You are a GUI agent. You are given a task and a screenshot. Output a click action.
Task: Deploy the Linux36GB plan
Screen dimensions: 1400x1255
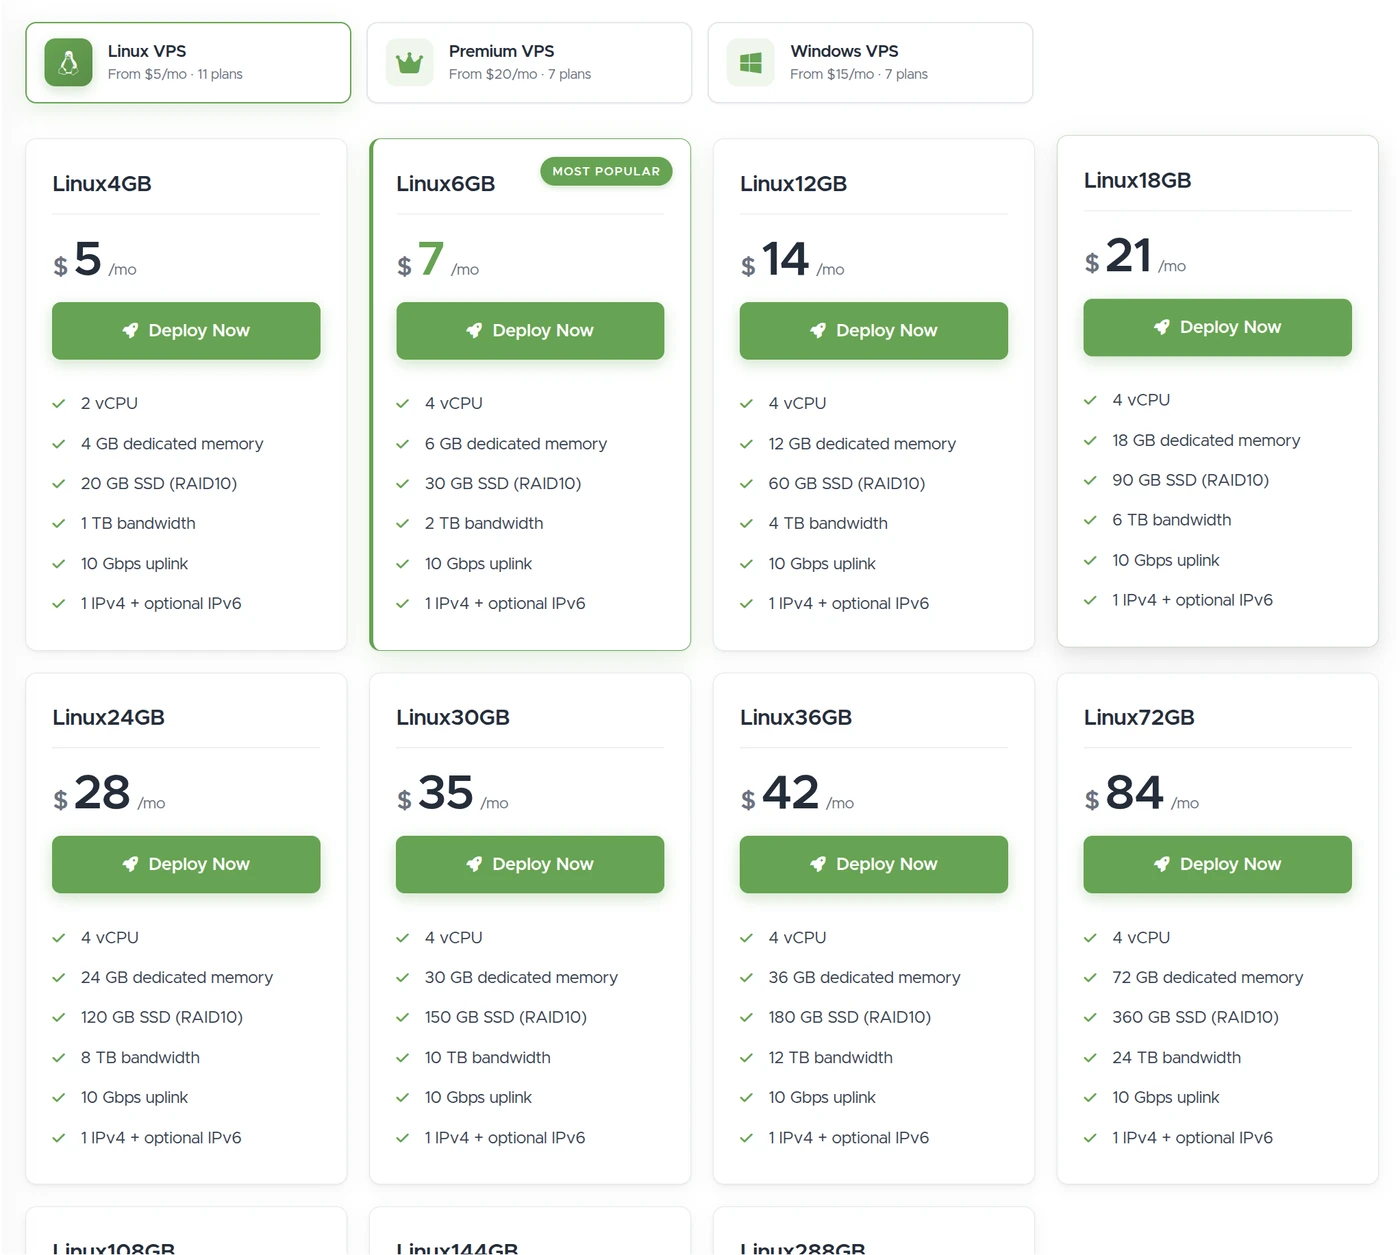874,865
